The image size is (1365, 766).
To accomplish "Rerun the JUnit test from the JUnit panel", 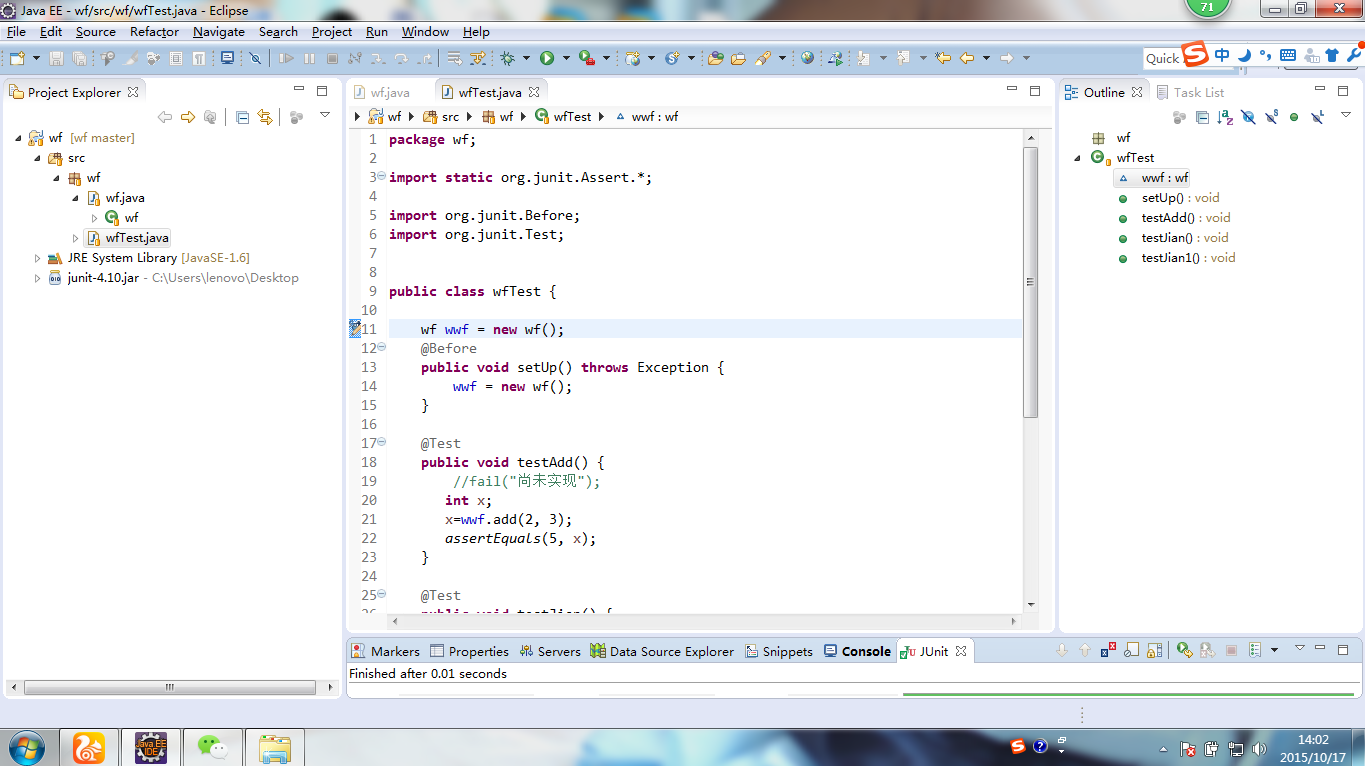I will (x=1184, y=651).
